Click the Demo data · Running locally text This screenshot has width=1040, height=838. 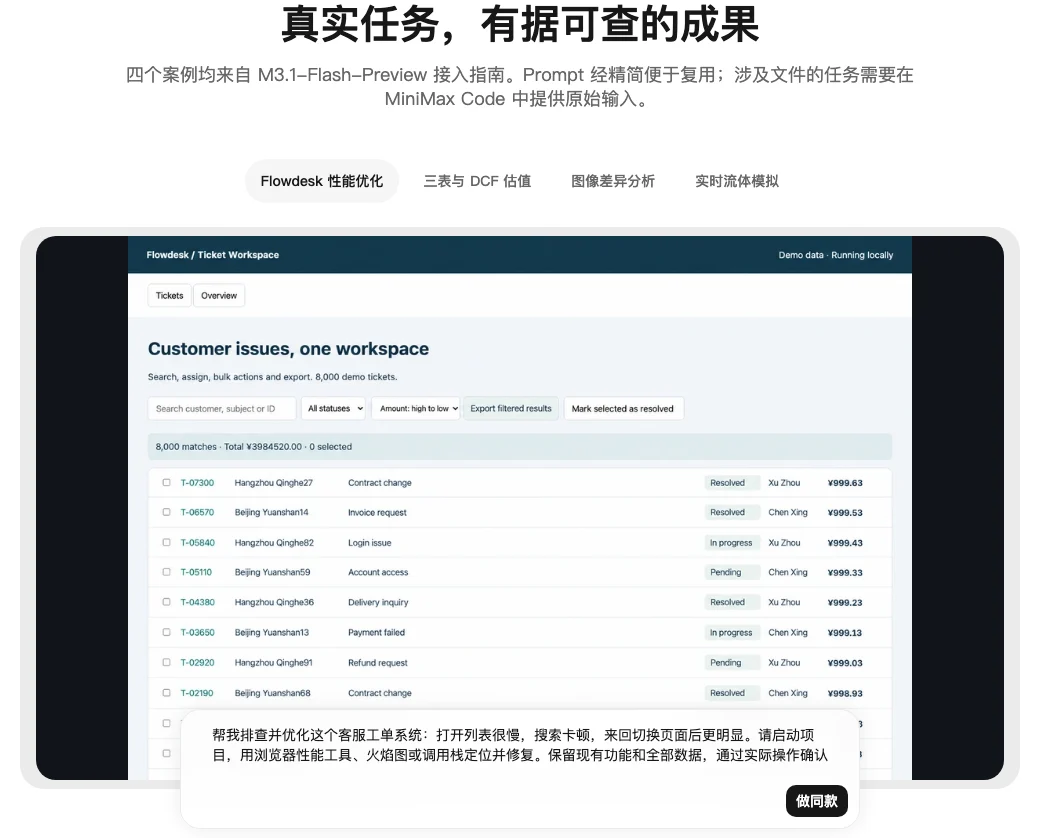(x=836, y=255)
